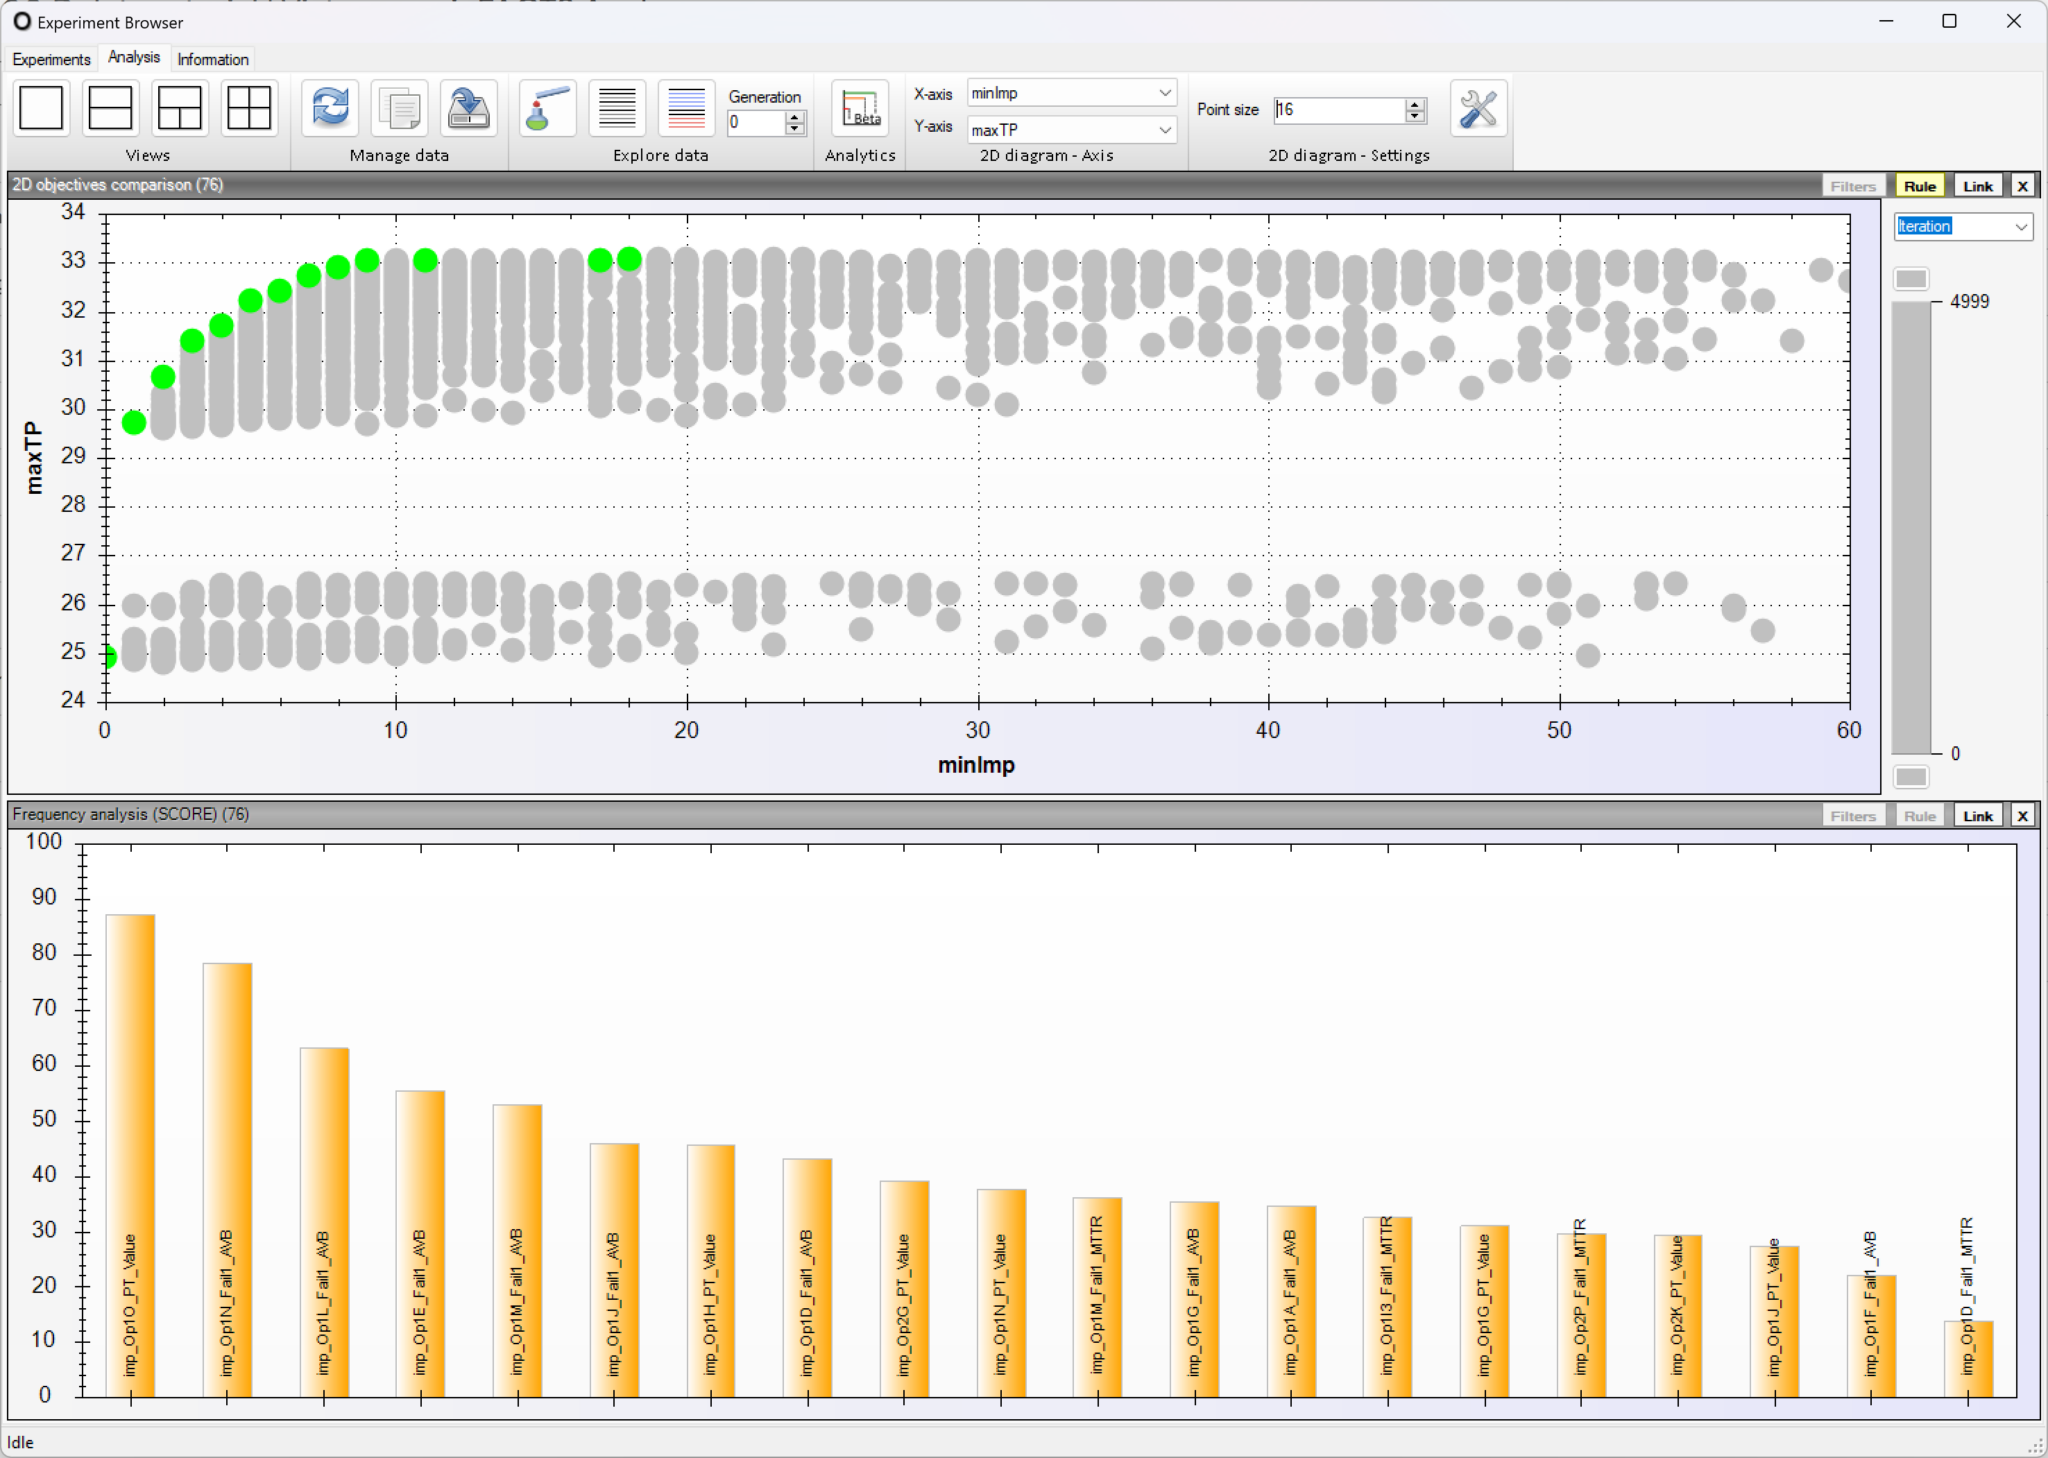The image size is (2048, 1458).
Task: Open the Iteration dropdown
Action: [2020, 227]
